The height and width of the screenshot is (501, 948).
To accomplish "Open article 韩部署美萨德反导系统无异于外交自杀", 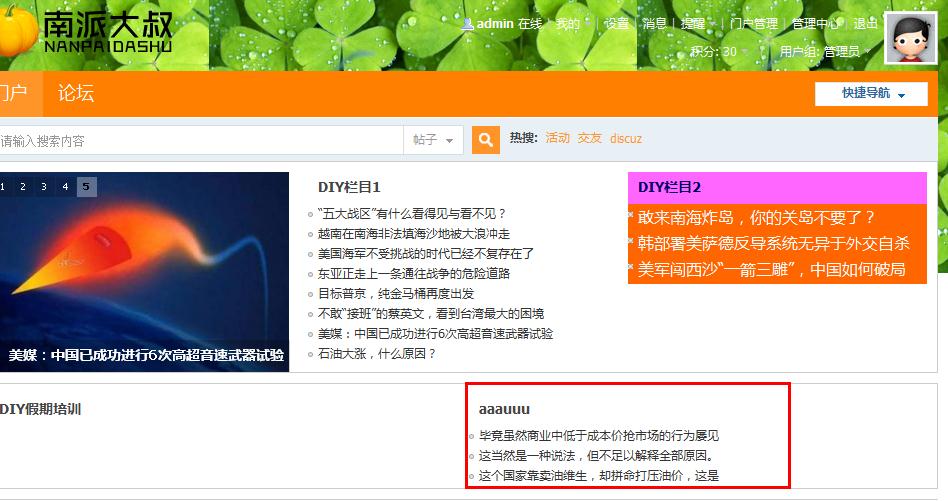I will click(773, 244).
